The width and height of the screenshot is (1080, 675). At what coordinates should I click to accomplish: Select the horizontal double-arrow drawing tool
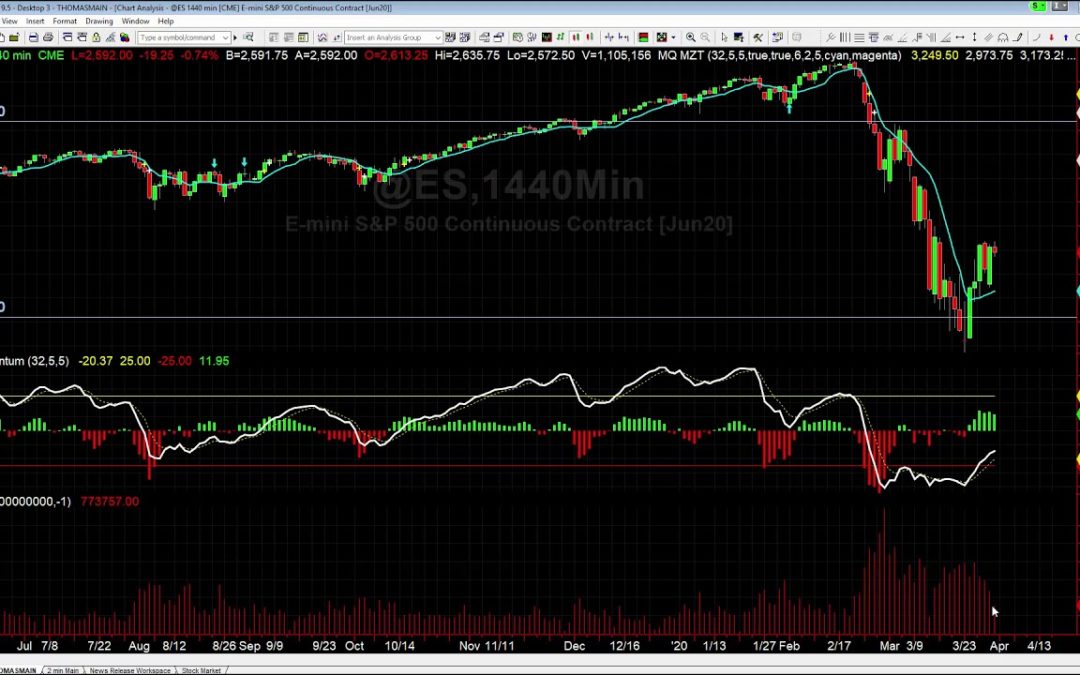959,37
